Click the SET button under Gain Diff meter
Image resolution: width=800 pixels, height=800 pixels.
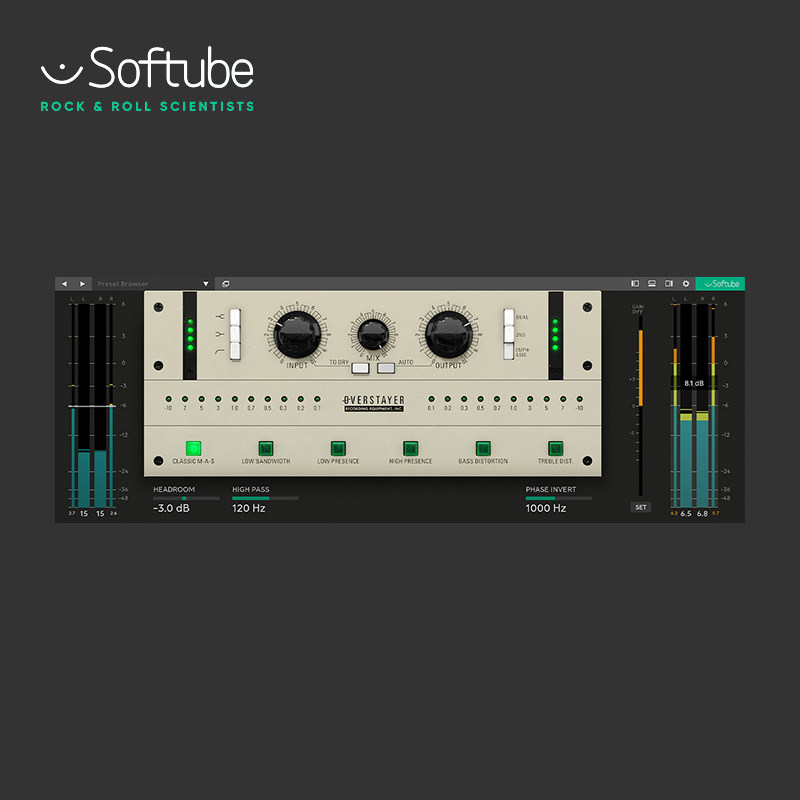point(641,507)
